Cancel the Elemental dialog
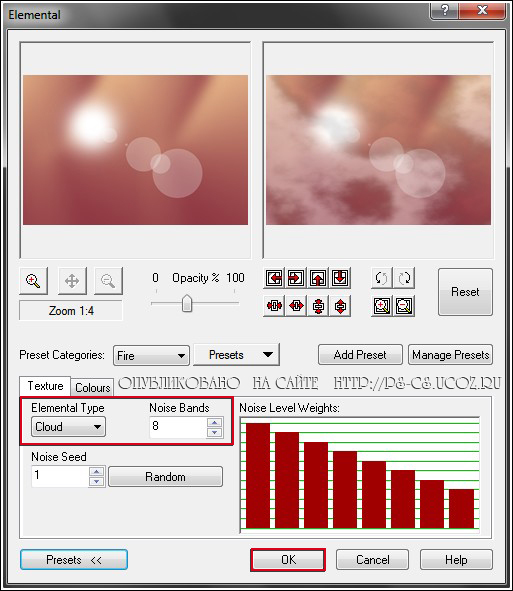The width and height of the screenshot is (513, 591). tap(372, 560)
